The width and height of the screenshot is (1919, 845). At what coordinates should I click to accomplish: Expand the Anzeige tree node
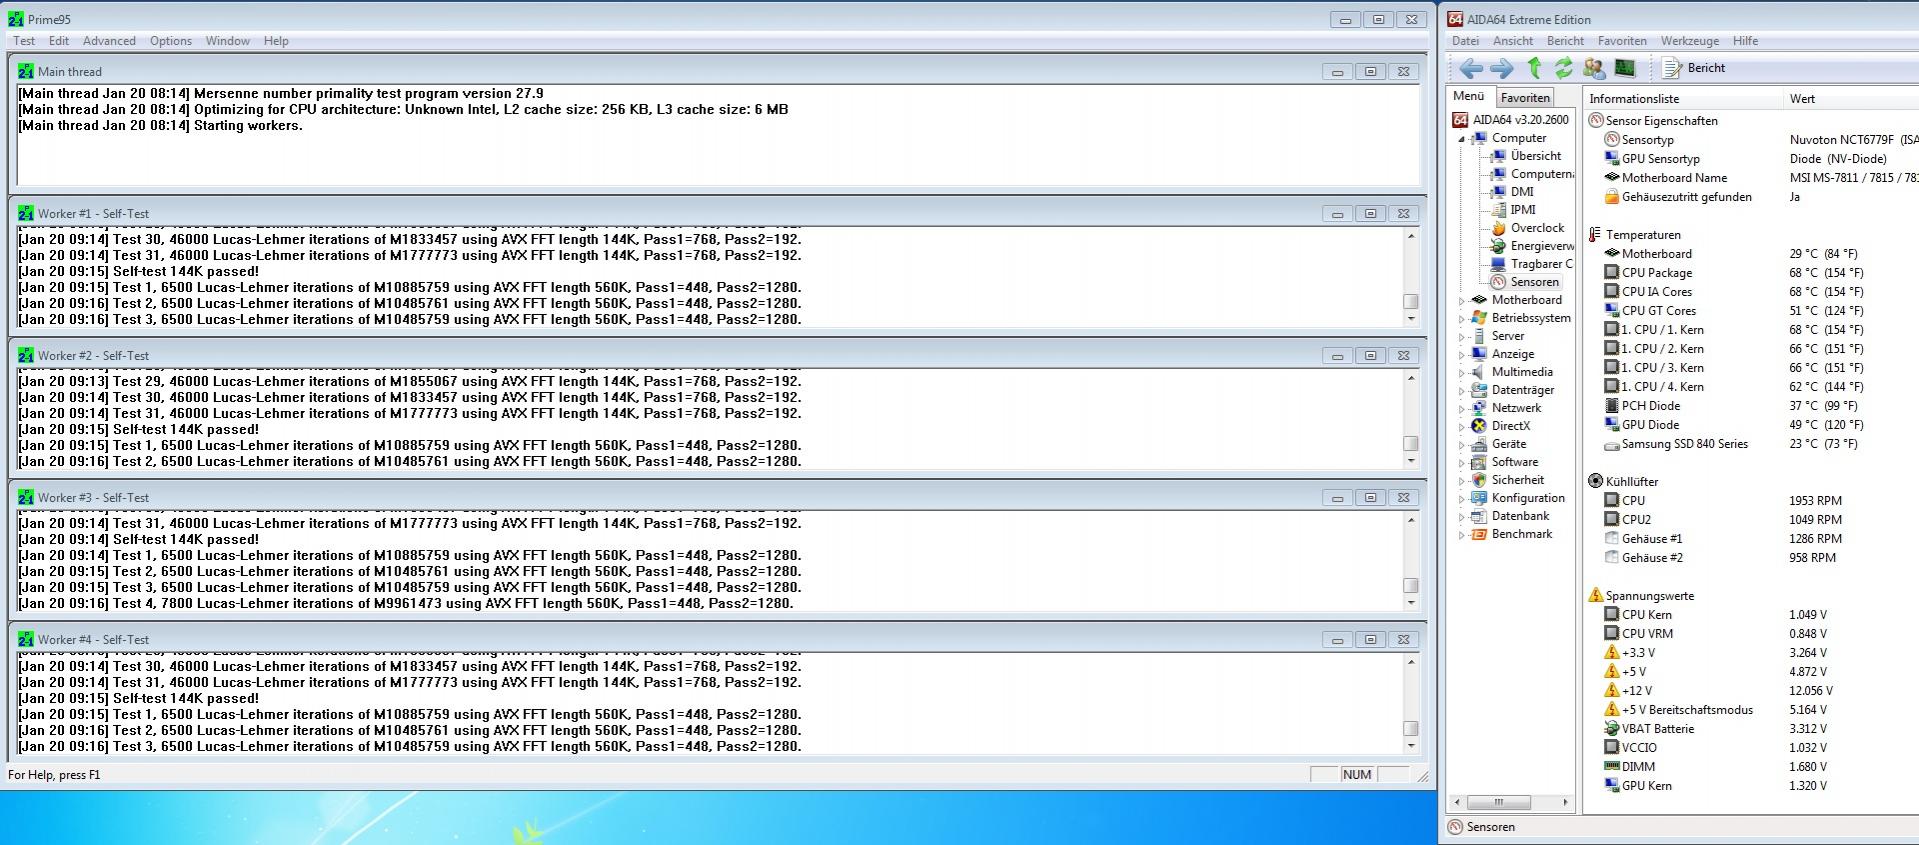coord(1462,355)
